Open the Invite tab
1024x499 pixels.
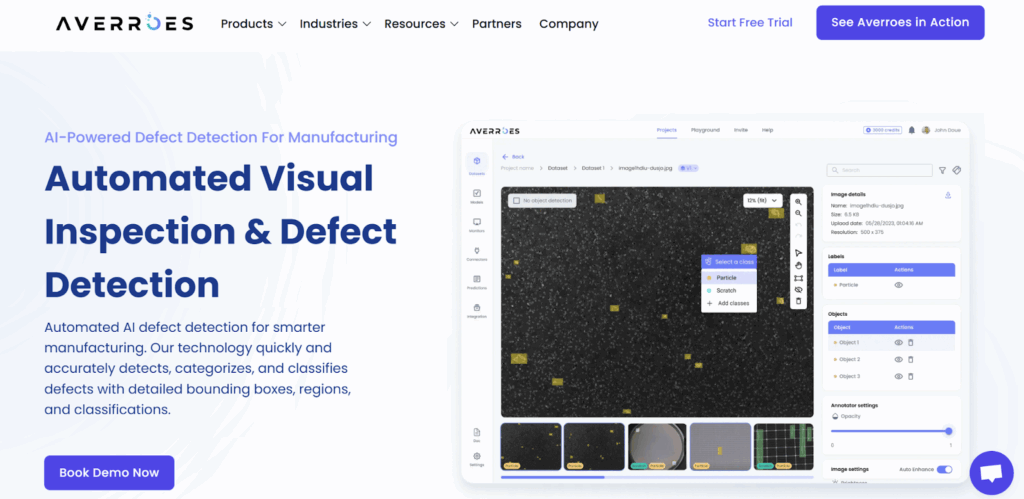pos(741,130)
